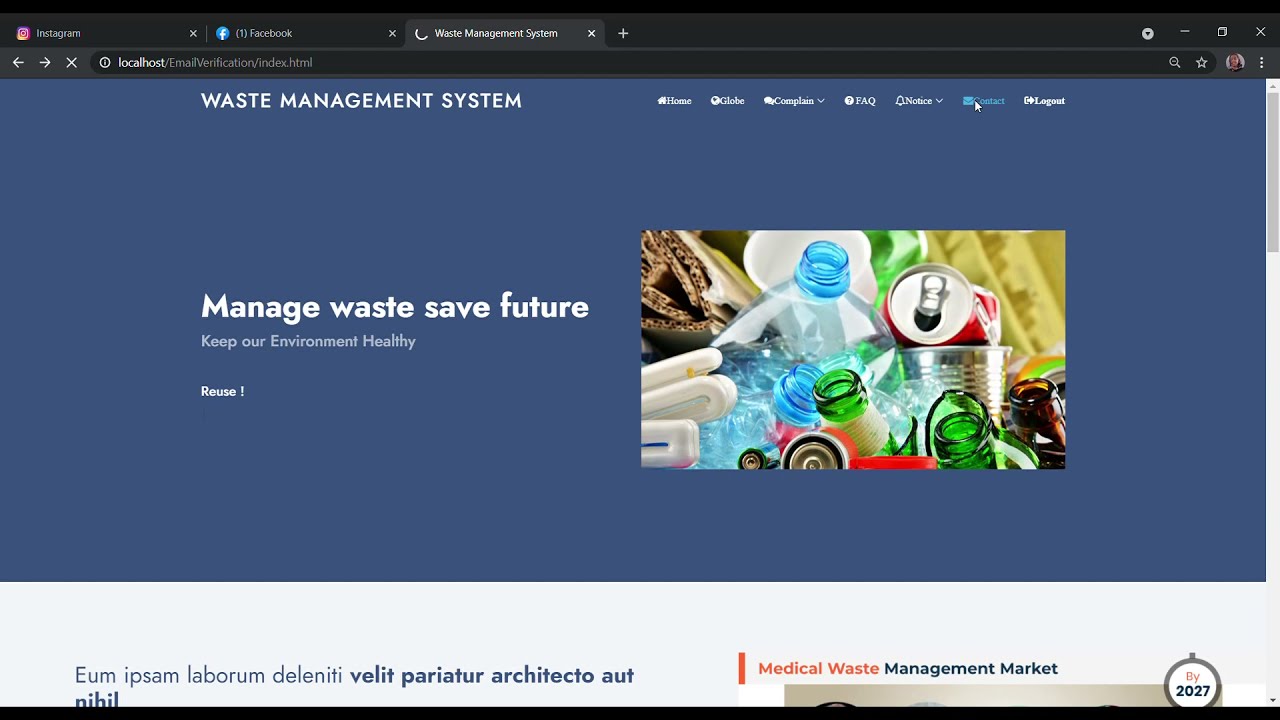View site information icon in address bar
This screenshot has height=720, width=1280.
pyautogui.click(x=104, y=62)
